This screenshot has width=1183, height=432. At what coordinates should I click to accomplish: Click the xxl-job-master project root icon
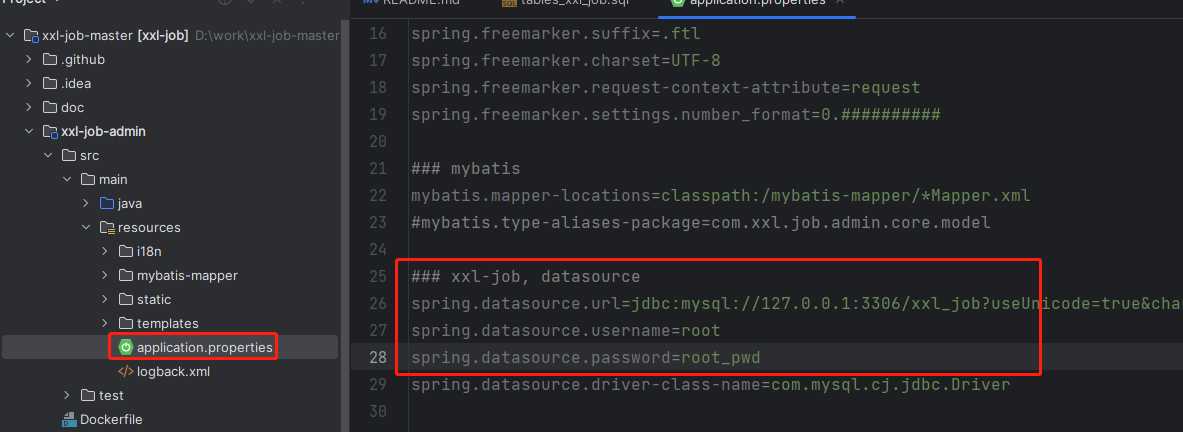click(x=30, y=35)
